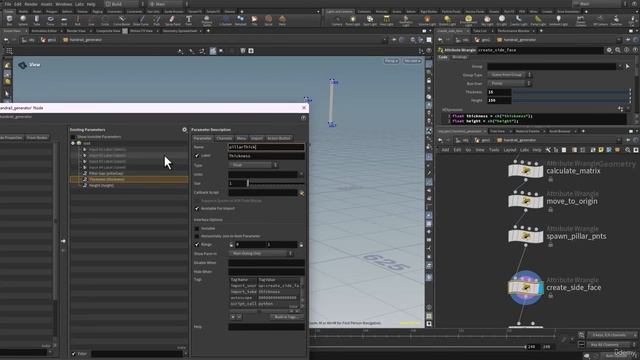This screenshot has width=640, height=360.
Task: Open gear menu in Attribute Wrangle parameters
Action: [609, 50]
